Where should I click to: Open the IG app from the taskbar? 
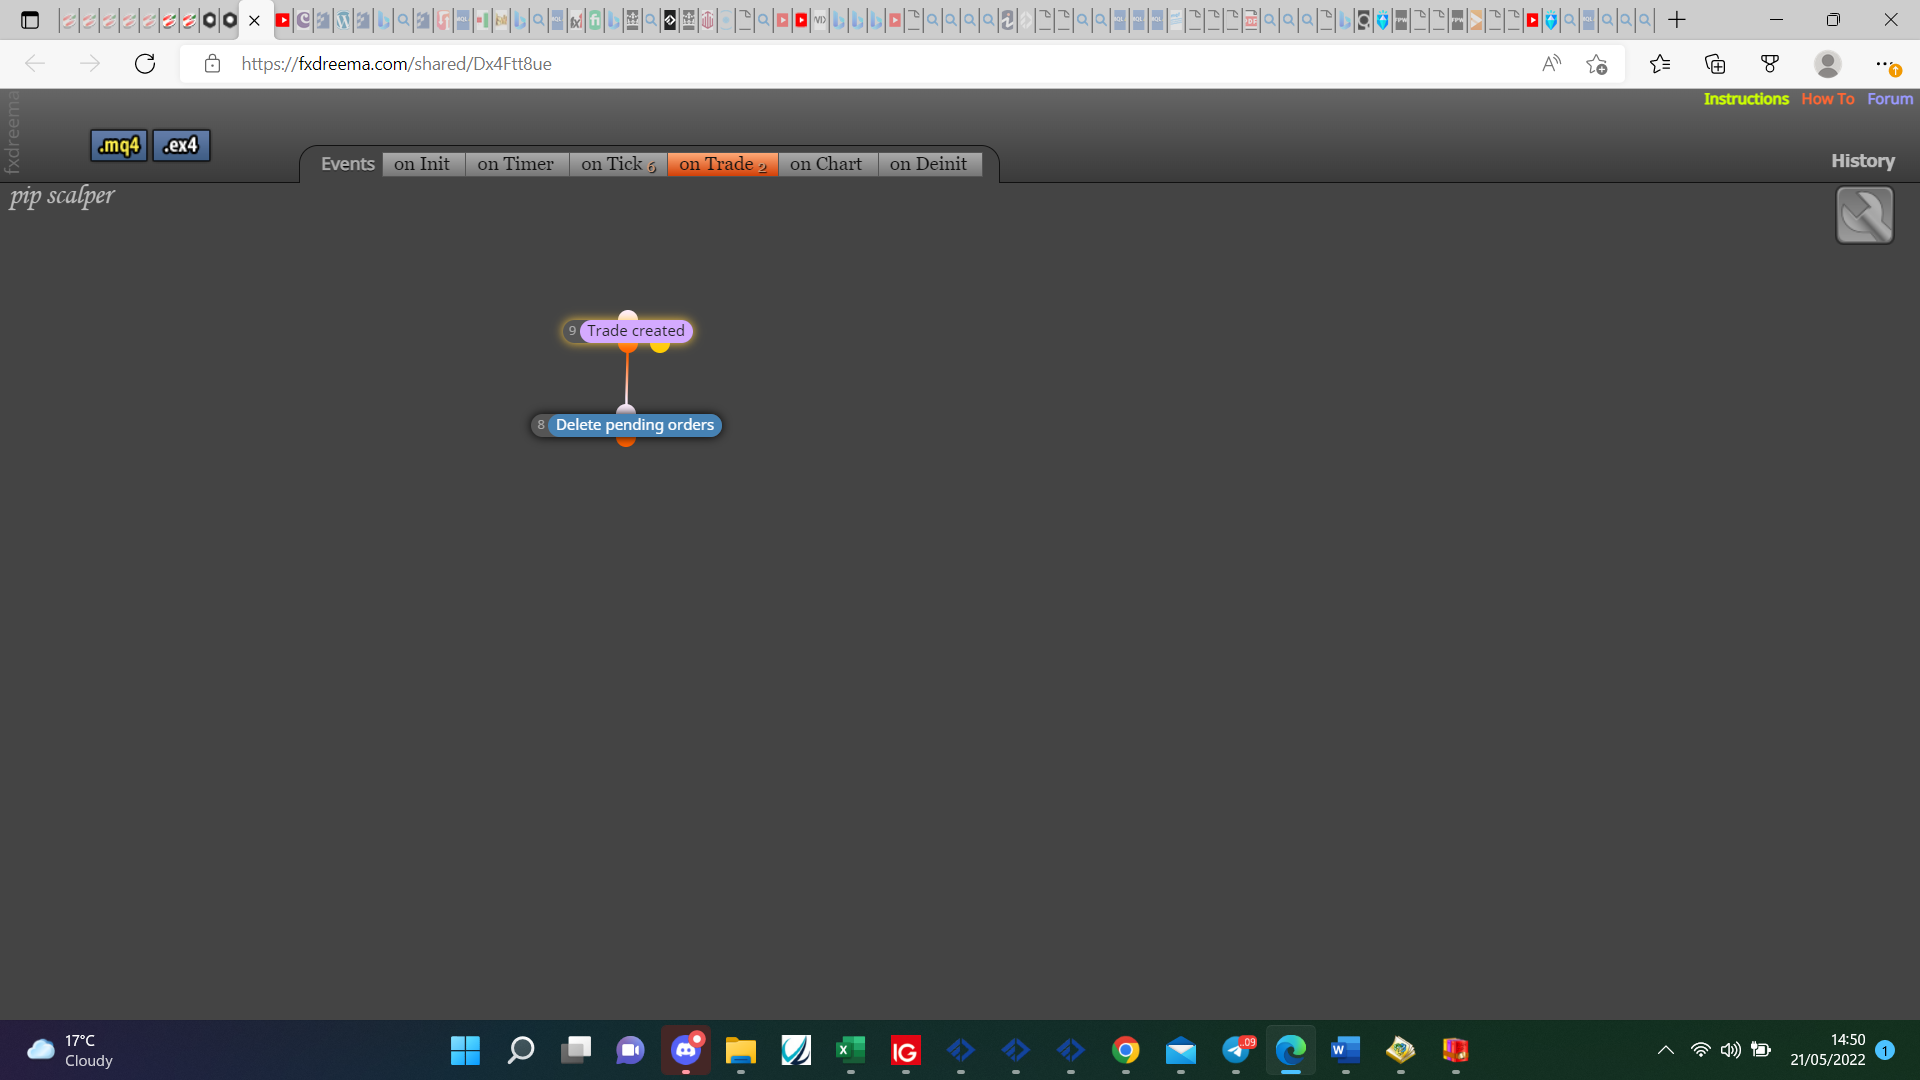905,1050
